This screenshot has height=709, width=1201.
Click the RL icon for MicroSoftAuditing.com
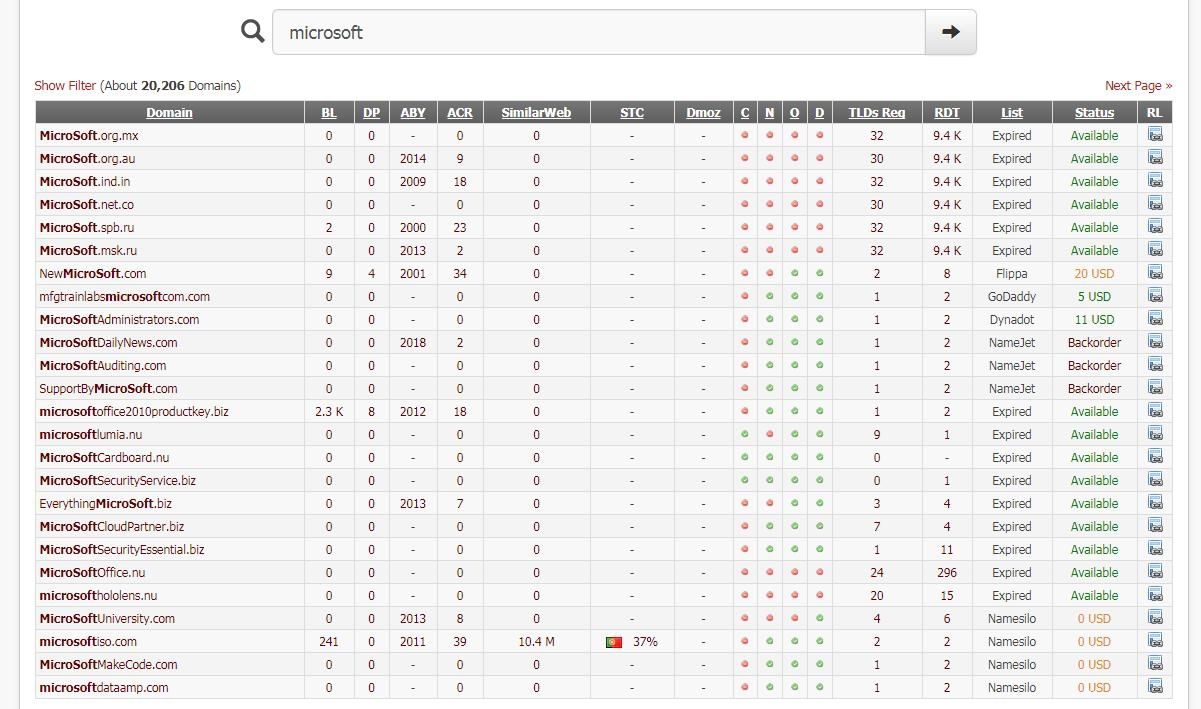click(1155, 365)
